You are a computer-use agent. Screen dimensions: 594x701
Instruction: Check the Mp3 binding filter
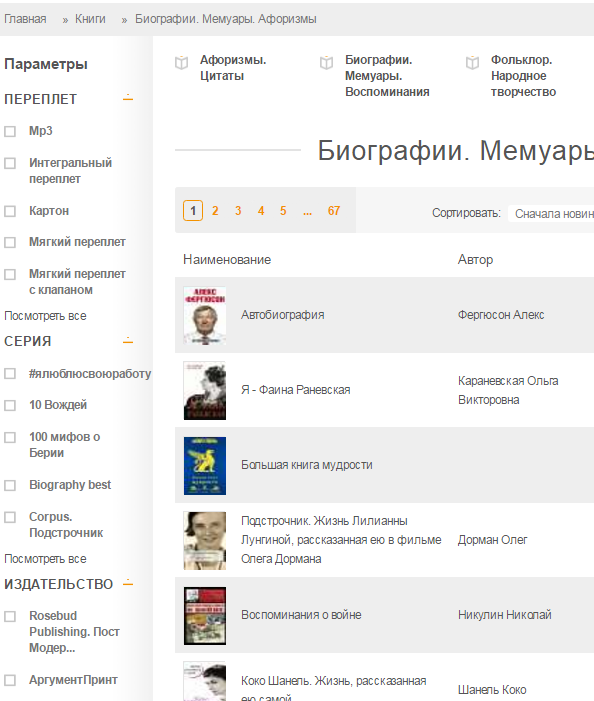tap(10, 131)
